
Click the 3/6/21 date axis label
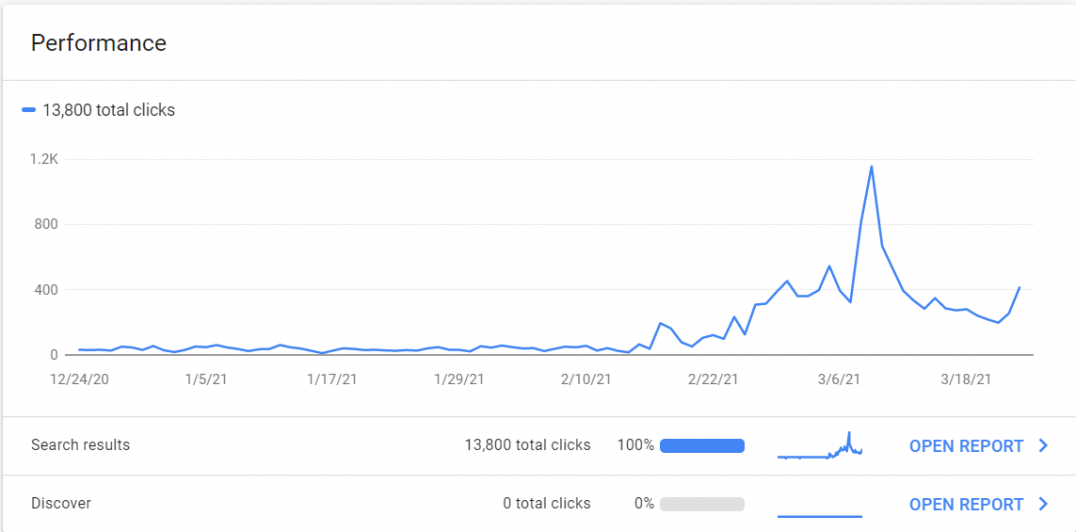coord(839,379)
